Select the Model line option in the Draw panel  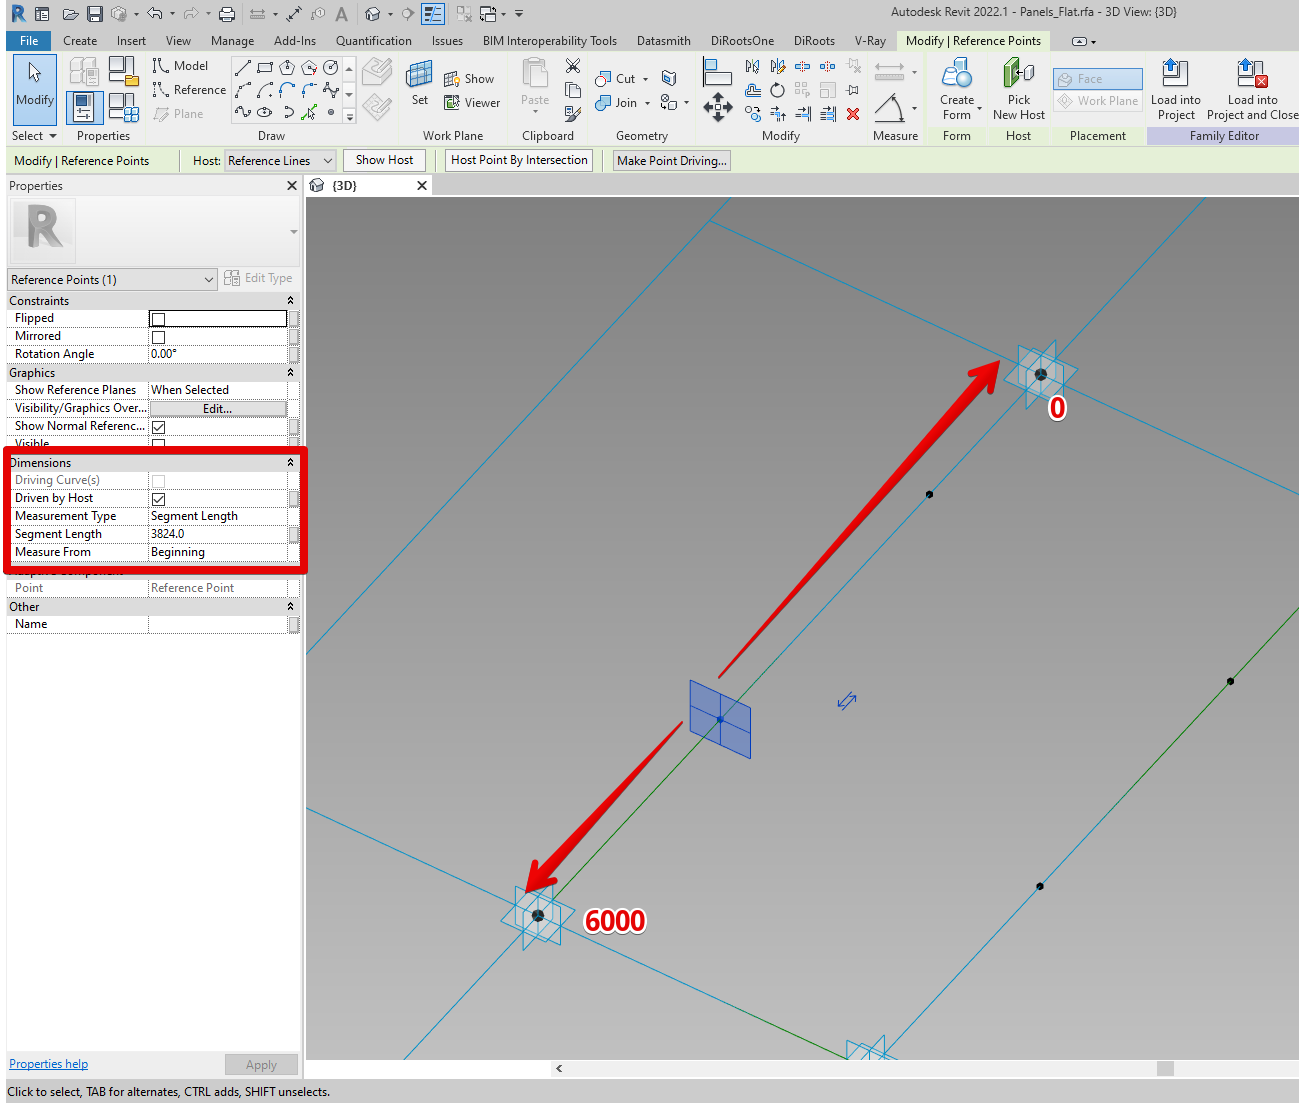click(x=180, y=66)
